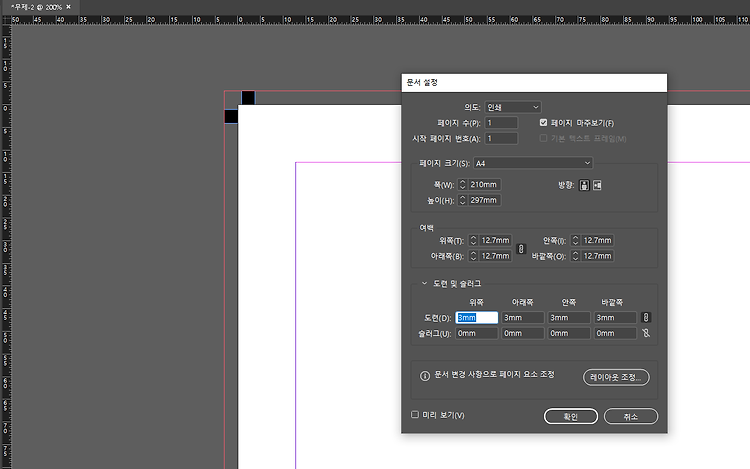Click the 확인 button
Screen dimensions: 750x469
click(571, 416)
